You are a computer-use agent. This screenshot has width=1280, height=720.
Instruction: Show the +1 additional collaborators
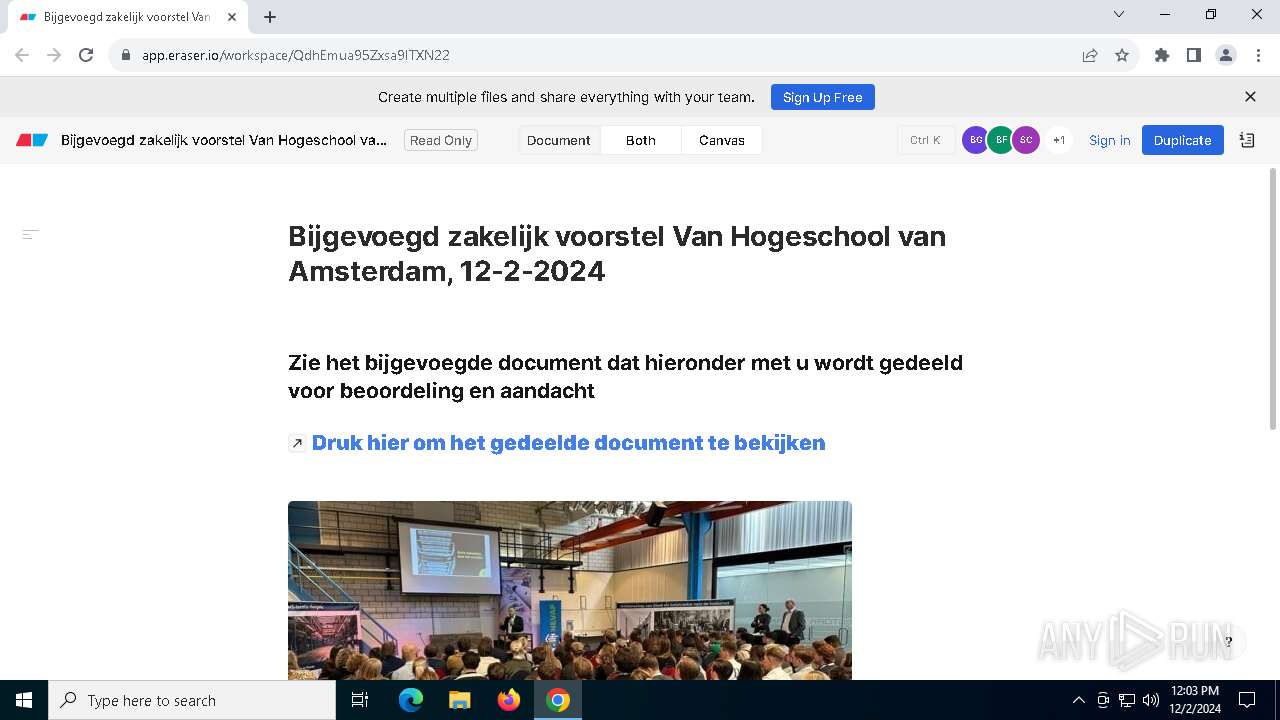[x=1059, y=140]
